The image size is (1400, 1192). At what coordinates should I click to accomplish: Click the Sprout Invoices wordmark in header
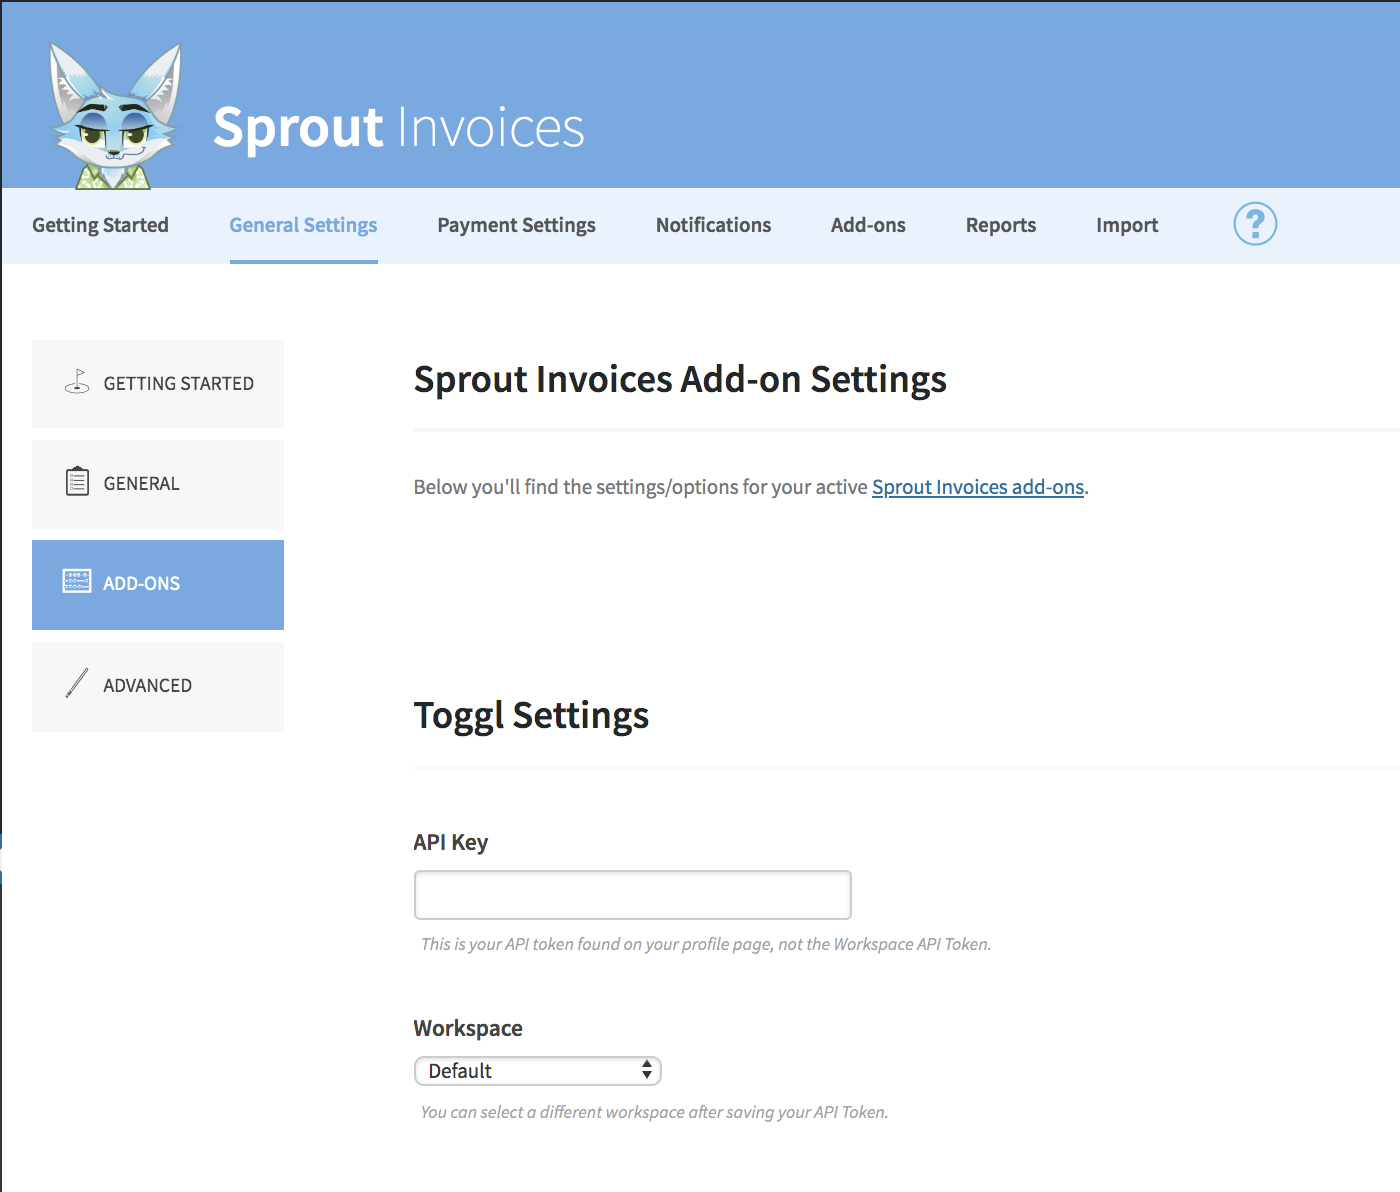point(398,128)
